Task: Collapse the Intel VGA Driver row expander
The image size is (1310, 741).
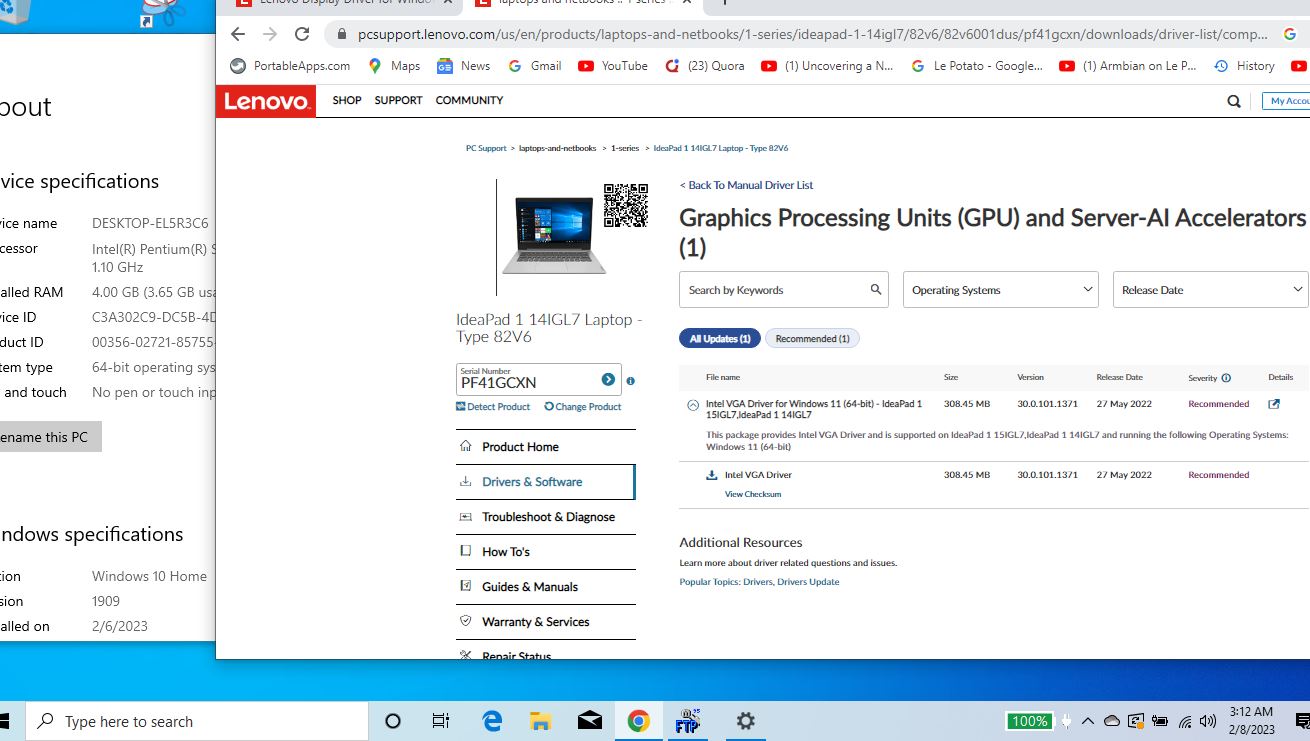Action: [693, 405]
